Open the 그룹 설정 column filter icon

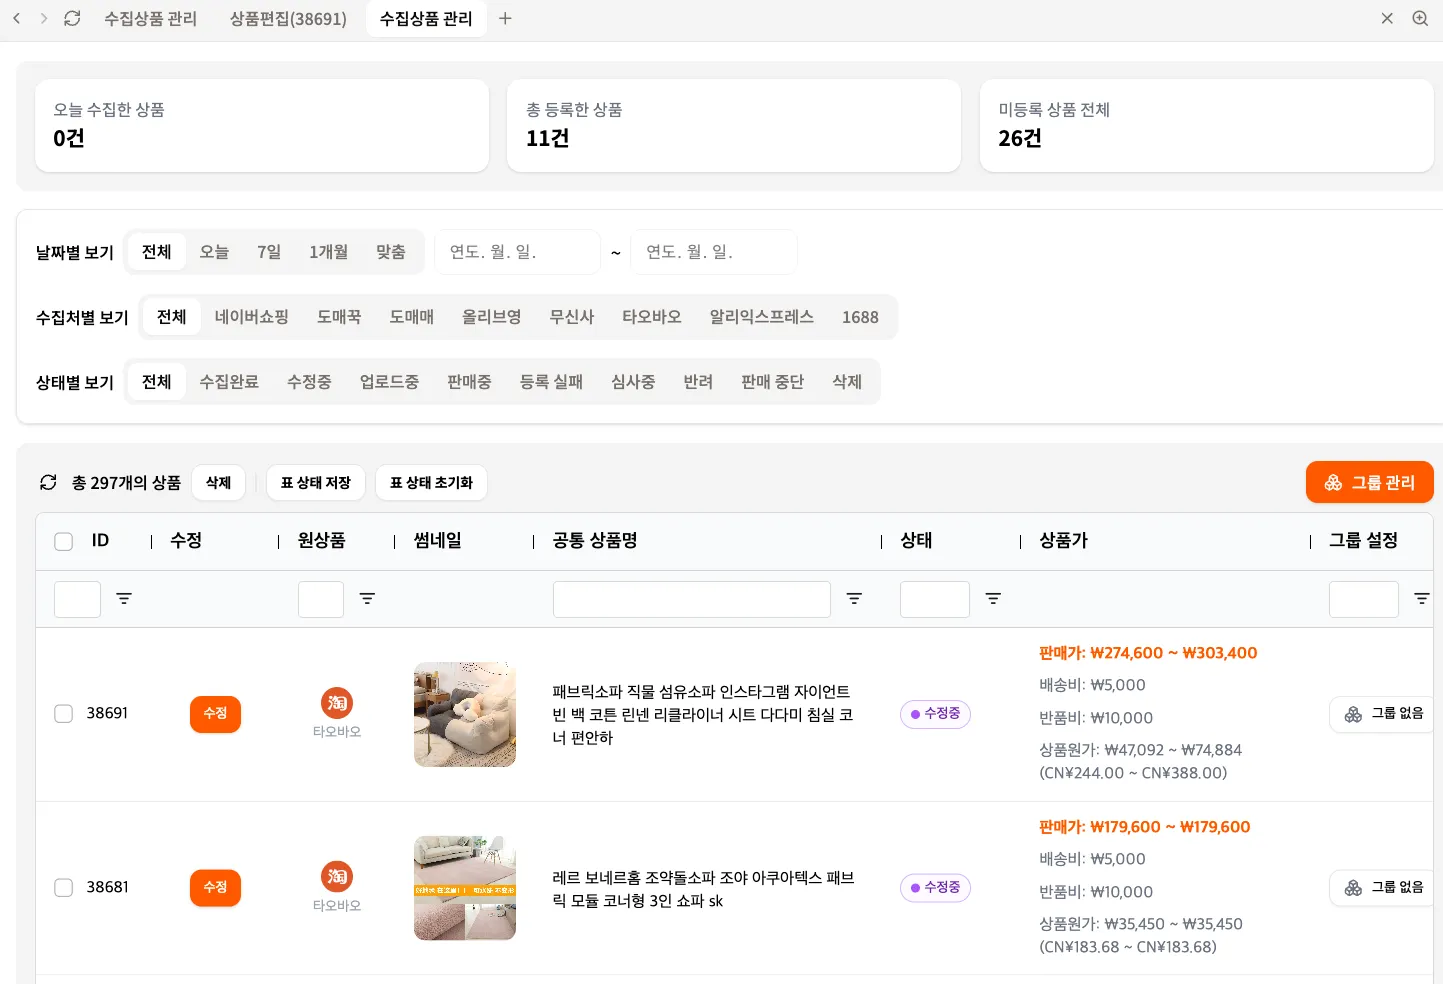coord(1421,598)
